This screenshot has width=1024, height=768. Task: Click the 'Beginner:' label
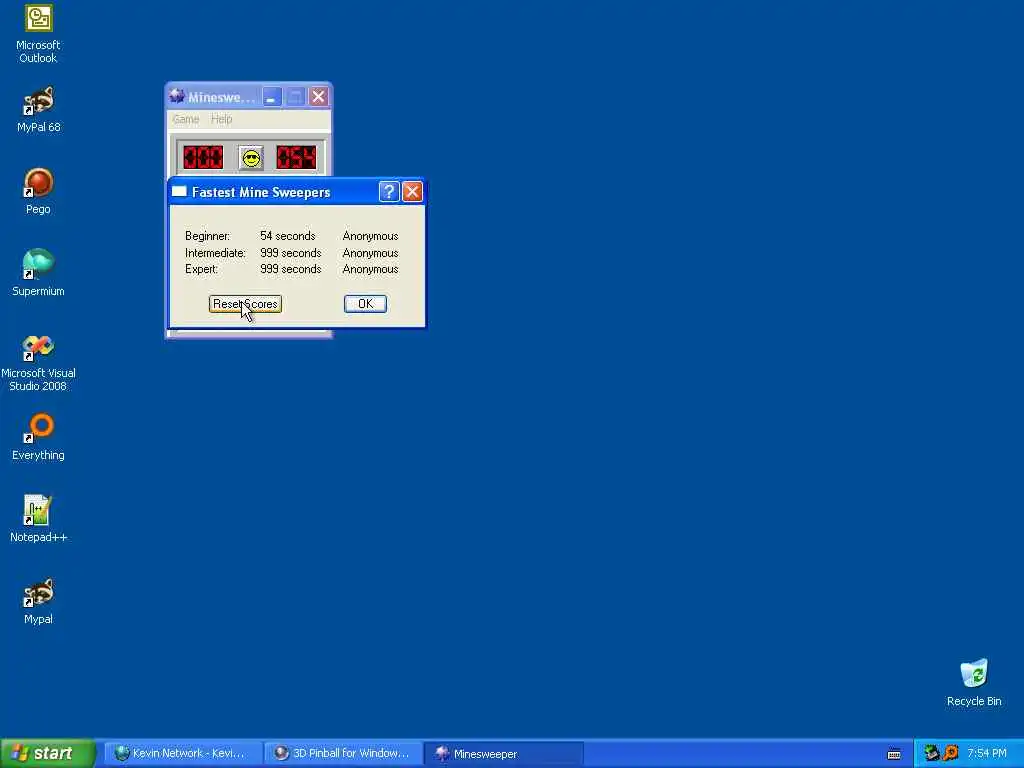click(207, 236)
